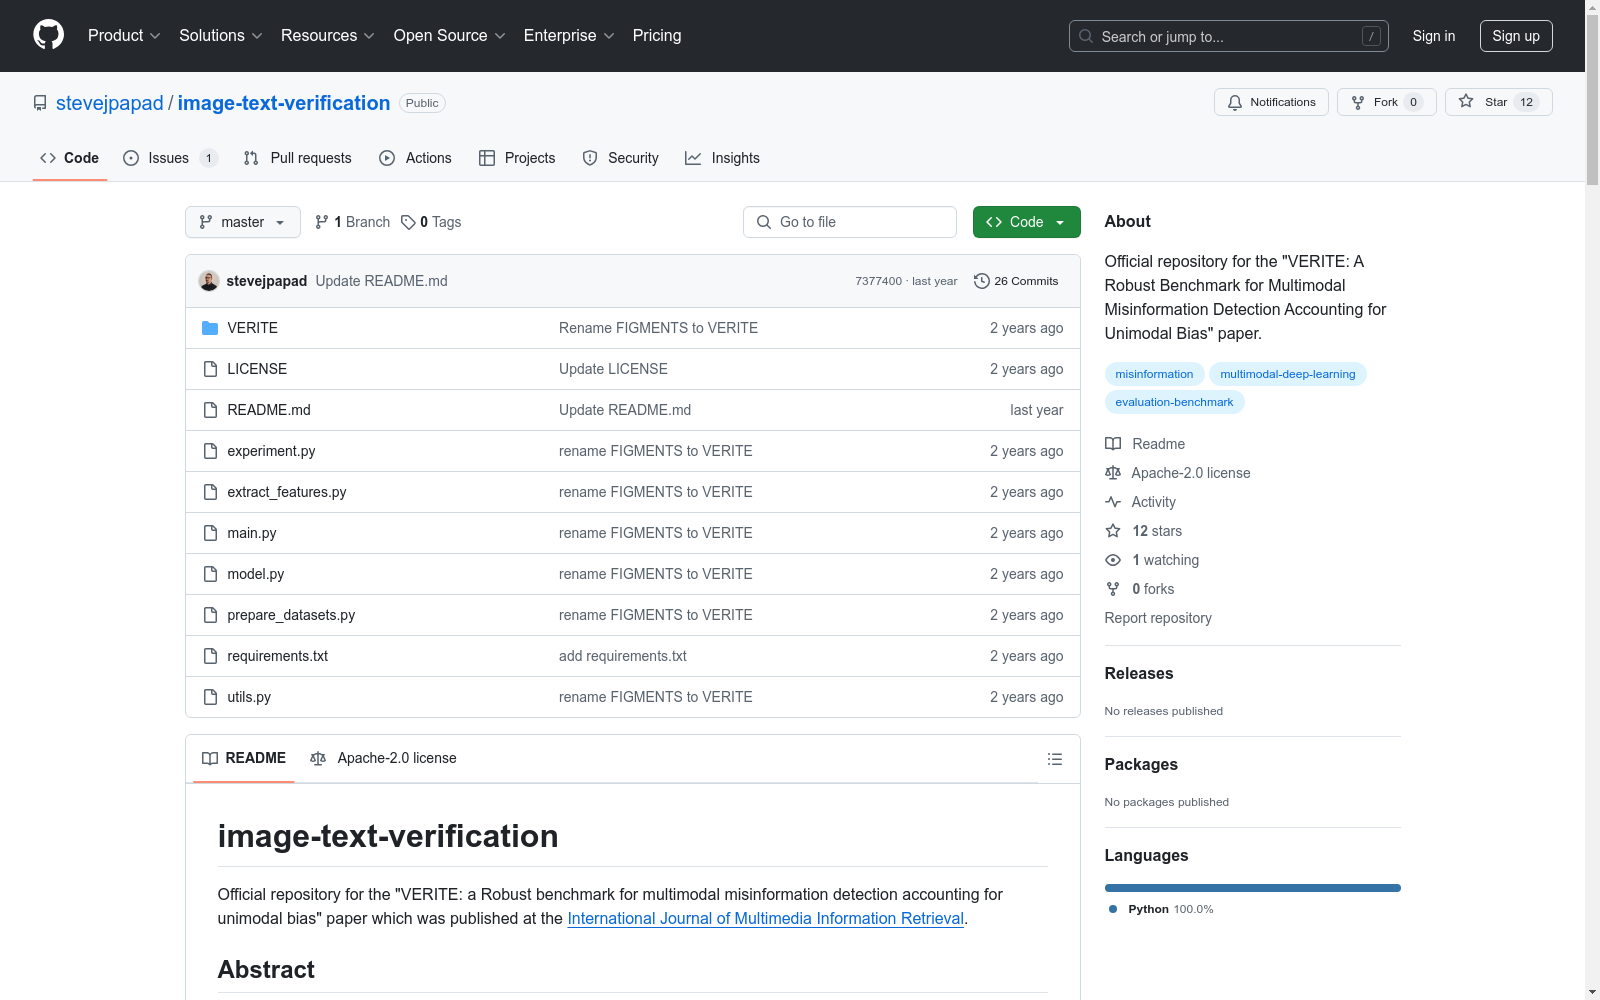The height and width of the screenshot is (1000, 1600).
Task: Open the image-text-verification repository link
Action: point(284,103)
